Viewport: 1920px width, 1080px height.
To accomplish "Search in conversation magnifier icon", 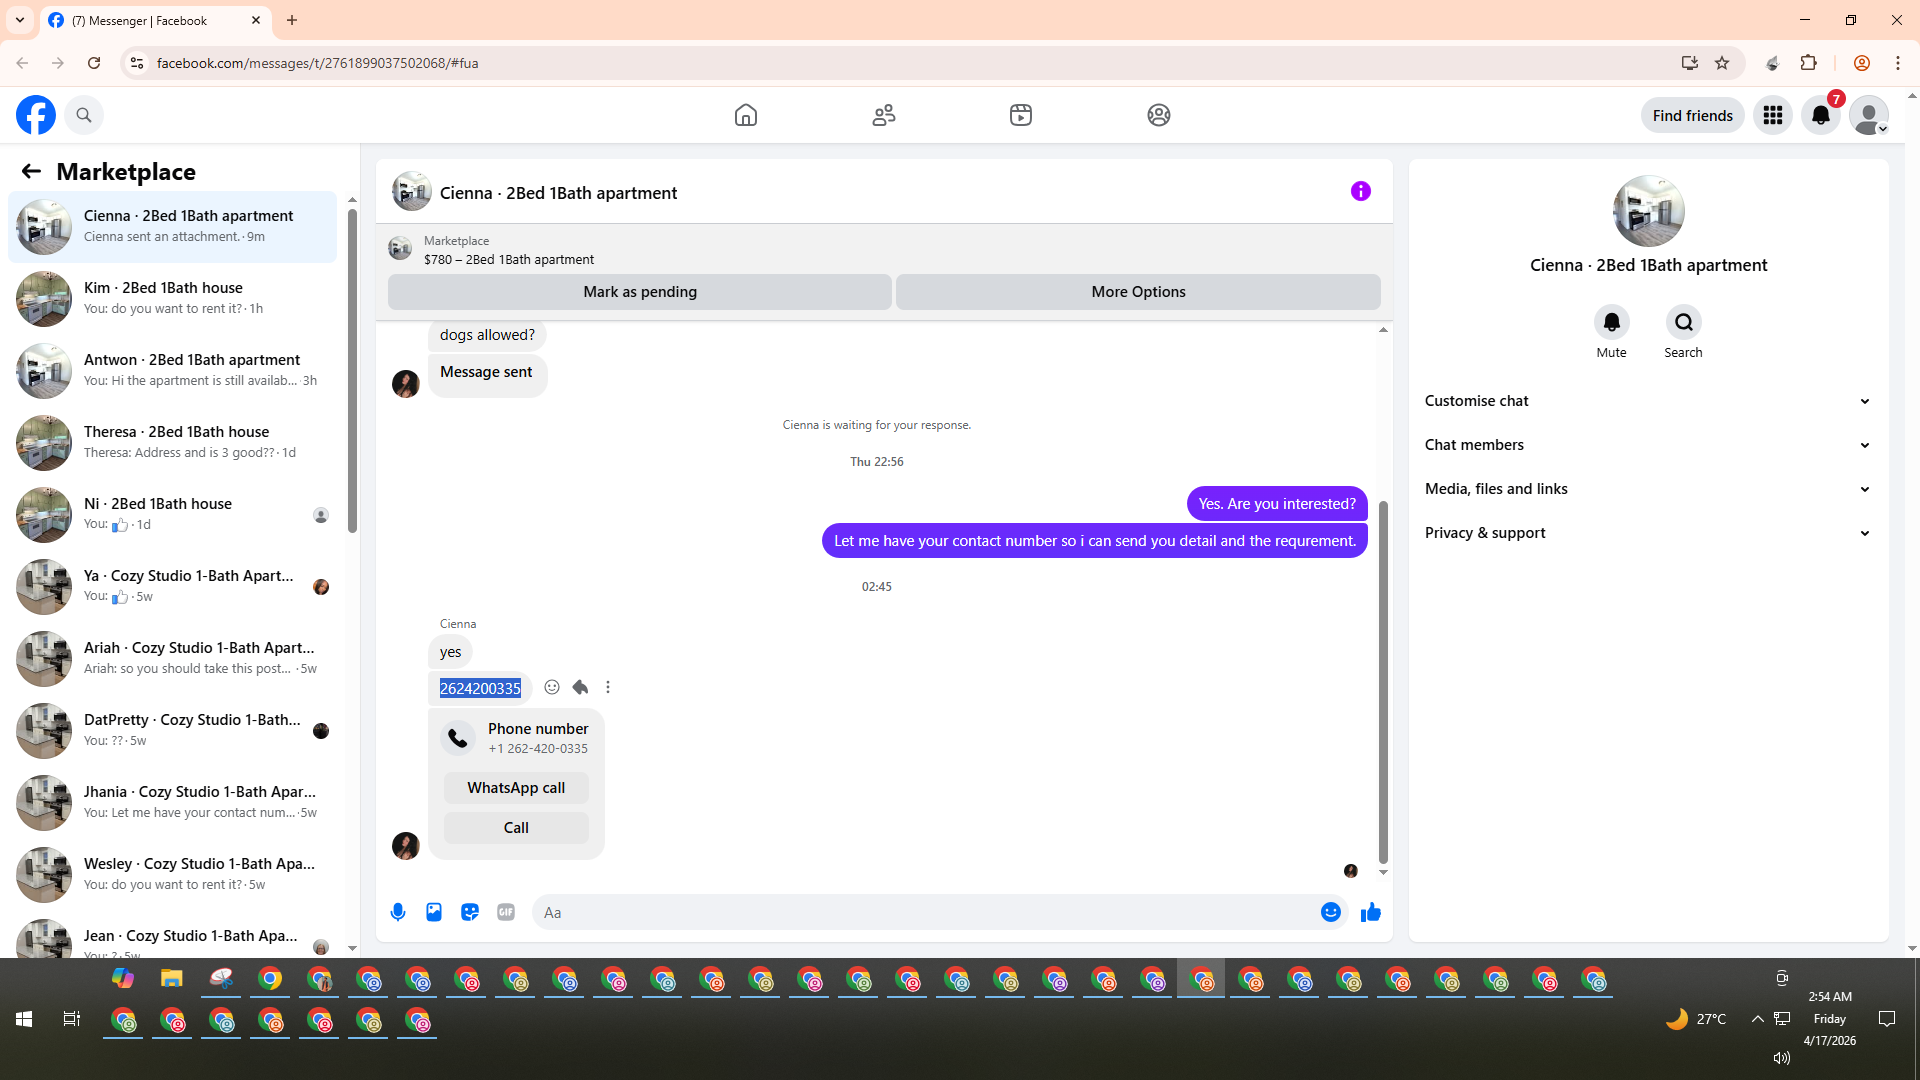I will pyautogui.click(x=1684, y=322).
